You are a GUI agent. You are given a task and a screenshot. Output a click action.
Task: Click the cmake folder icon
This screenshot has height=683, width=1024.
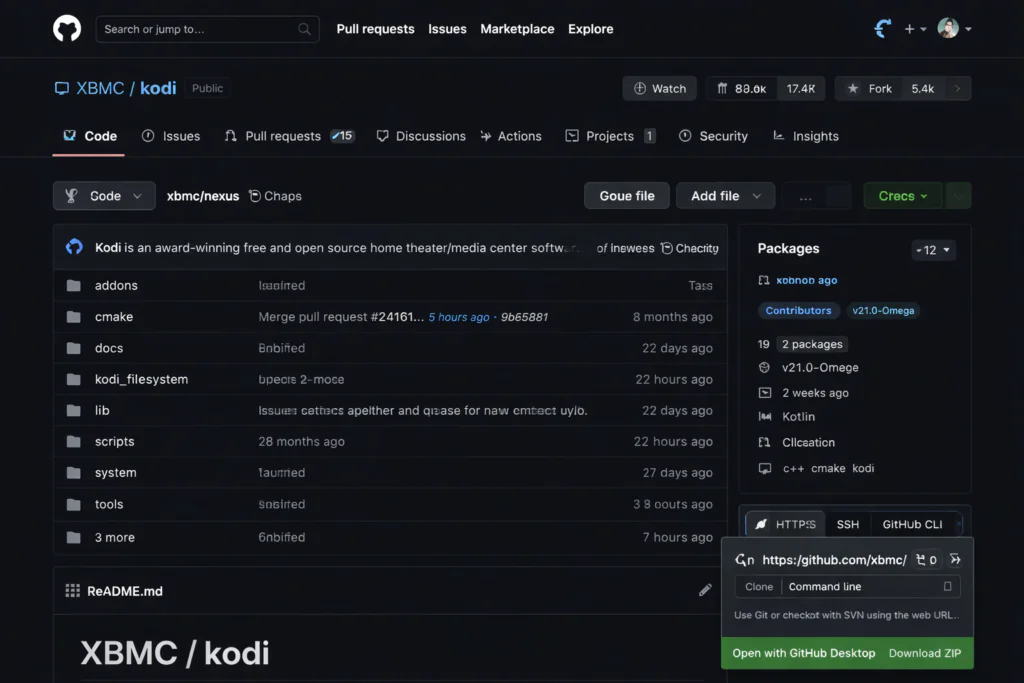pos(74,317)
